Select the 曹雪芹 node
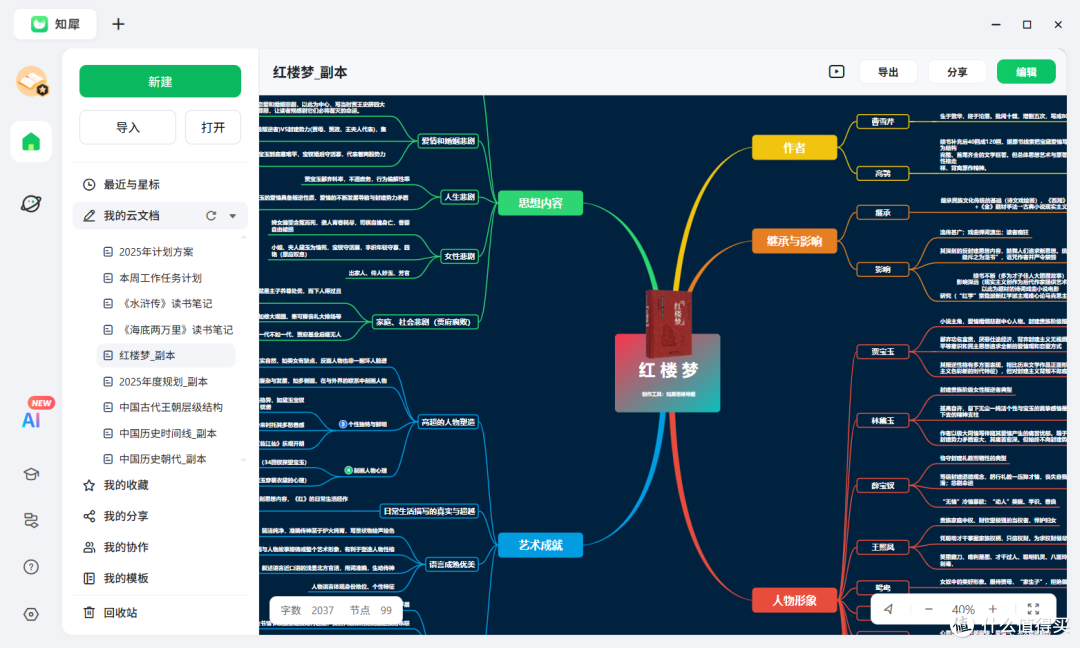This screenshot has width=1080, height=648. click(x=882, y=121)
